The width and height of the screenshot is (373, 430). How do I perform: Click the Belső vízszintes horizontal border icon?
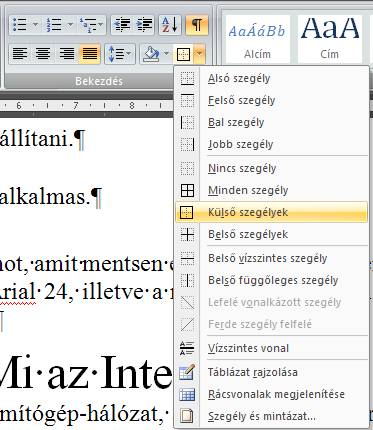[187, 259]
